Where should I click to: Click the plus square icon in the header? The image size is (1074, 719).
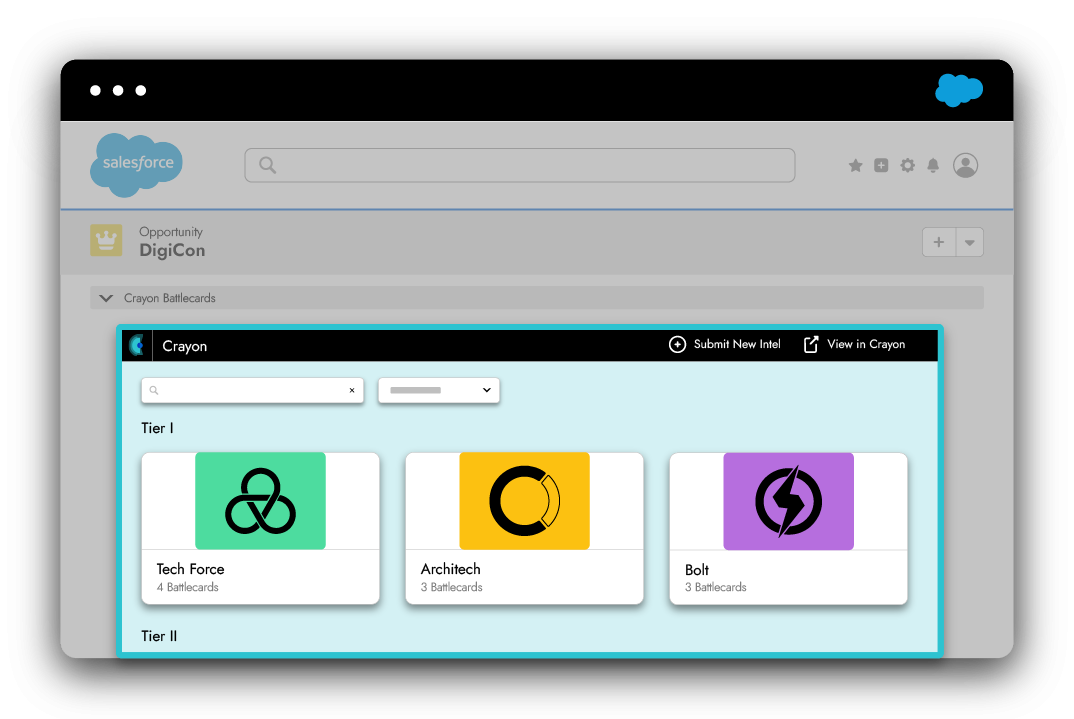(881, 166)
